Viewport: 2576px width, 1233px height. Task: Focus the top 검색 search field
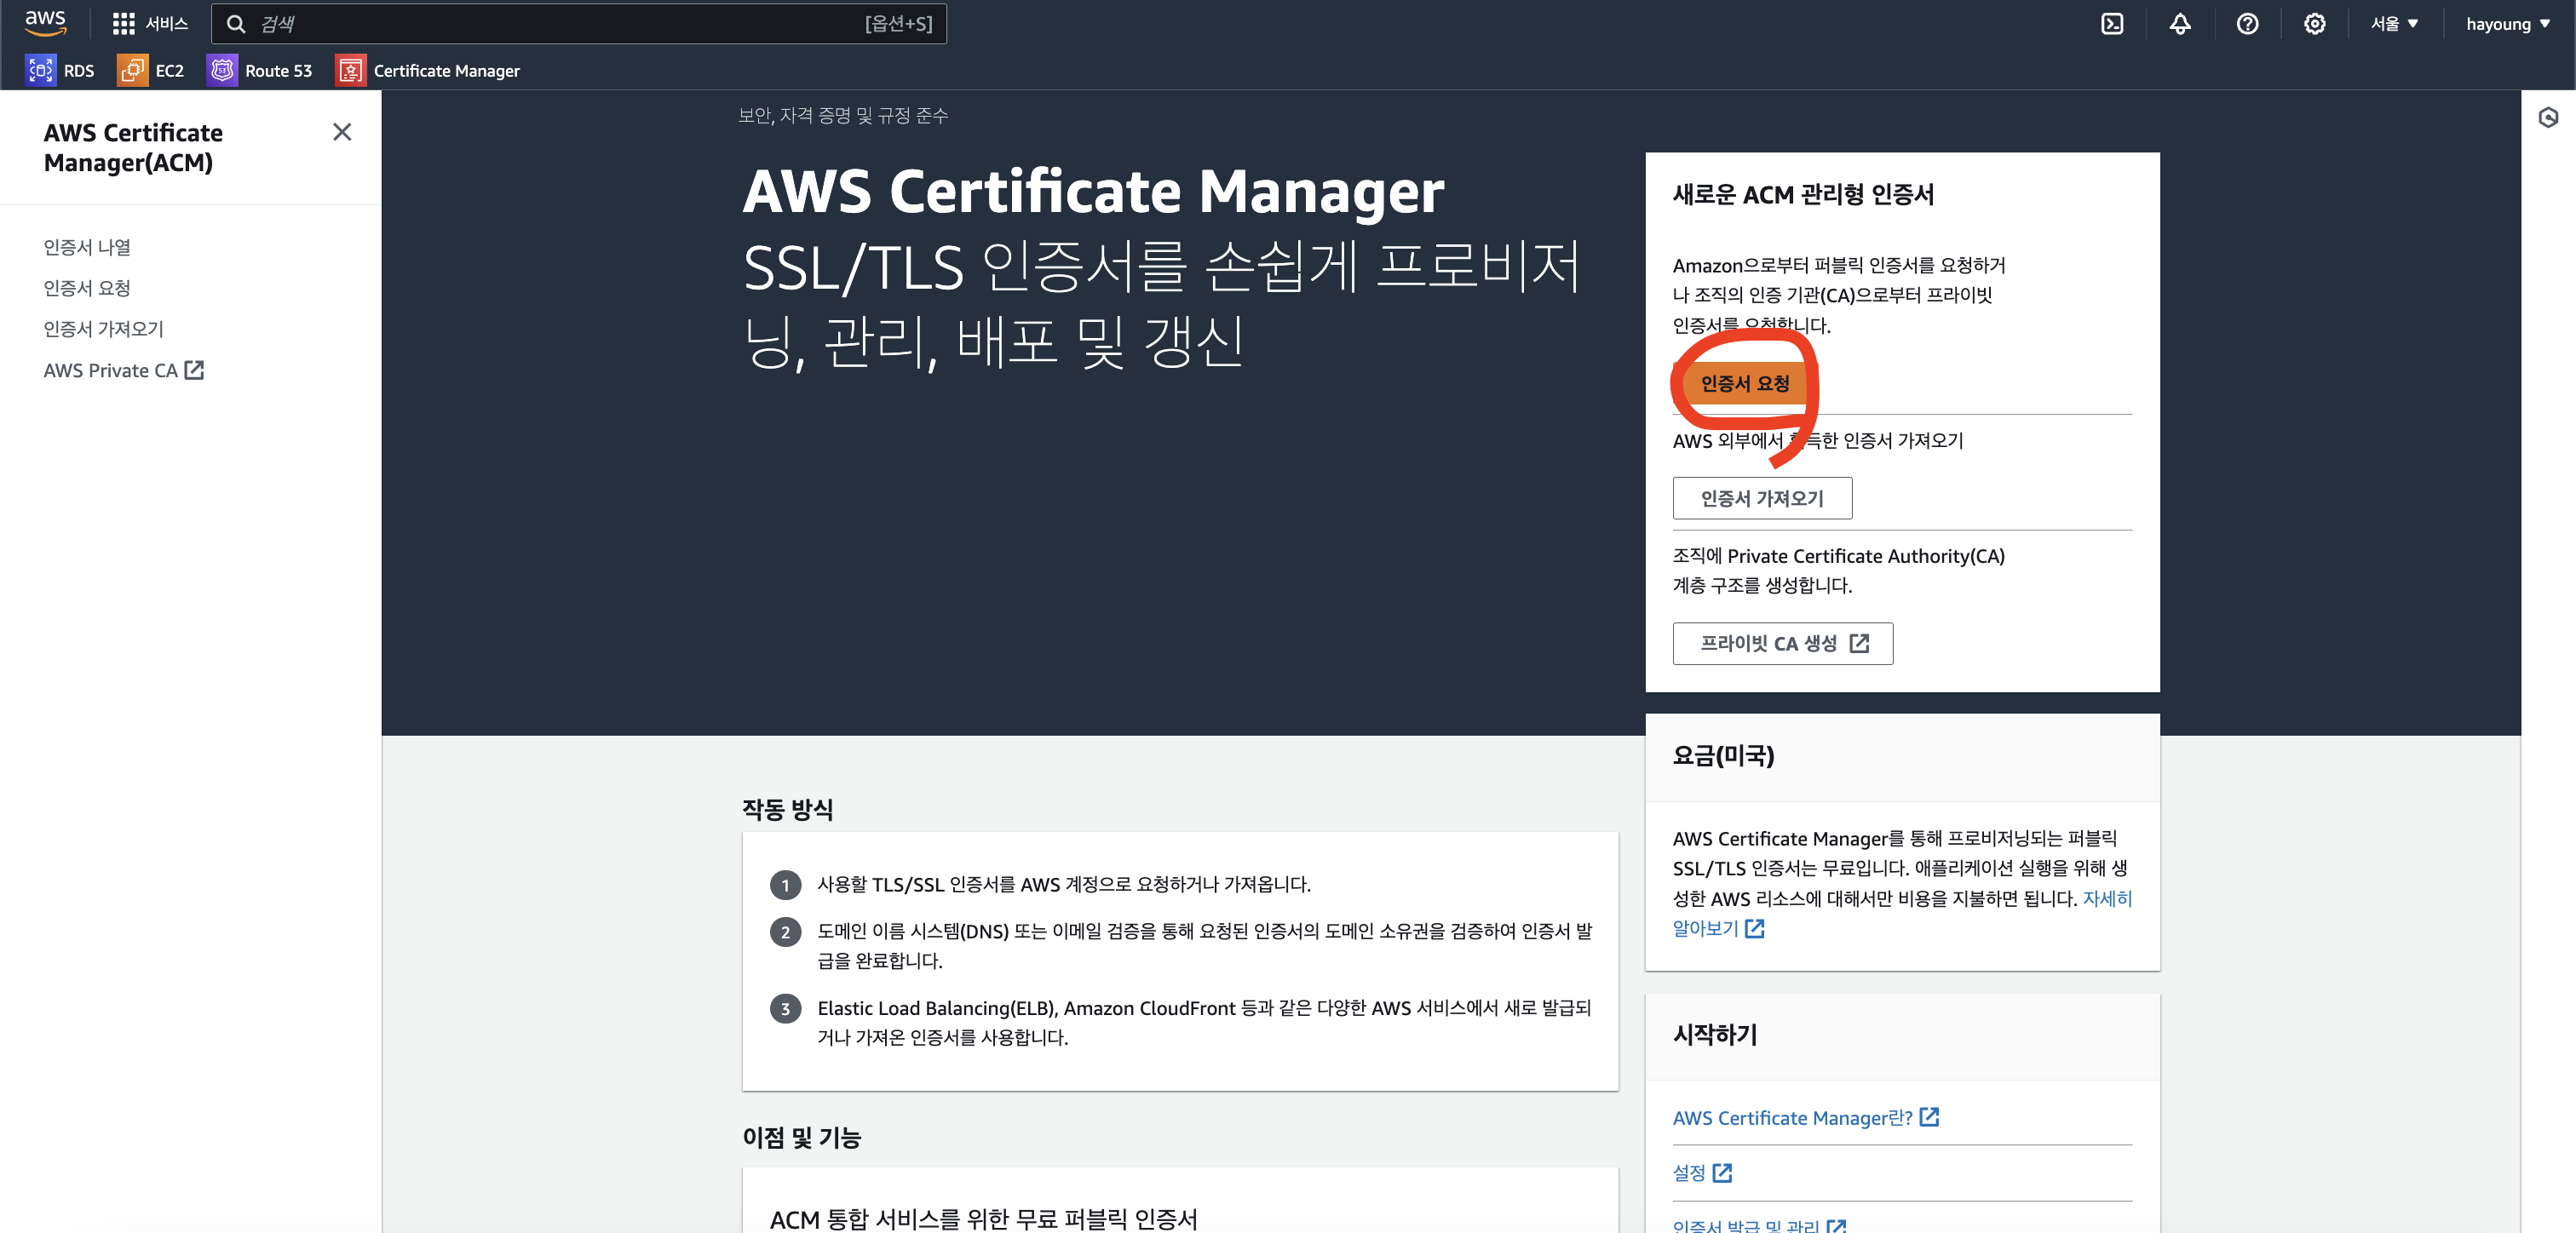(x=560, y=24)
